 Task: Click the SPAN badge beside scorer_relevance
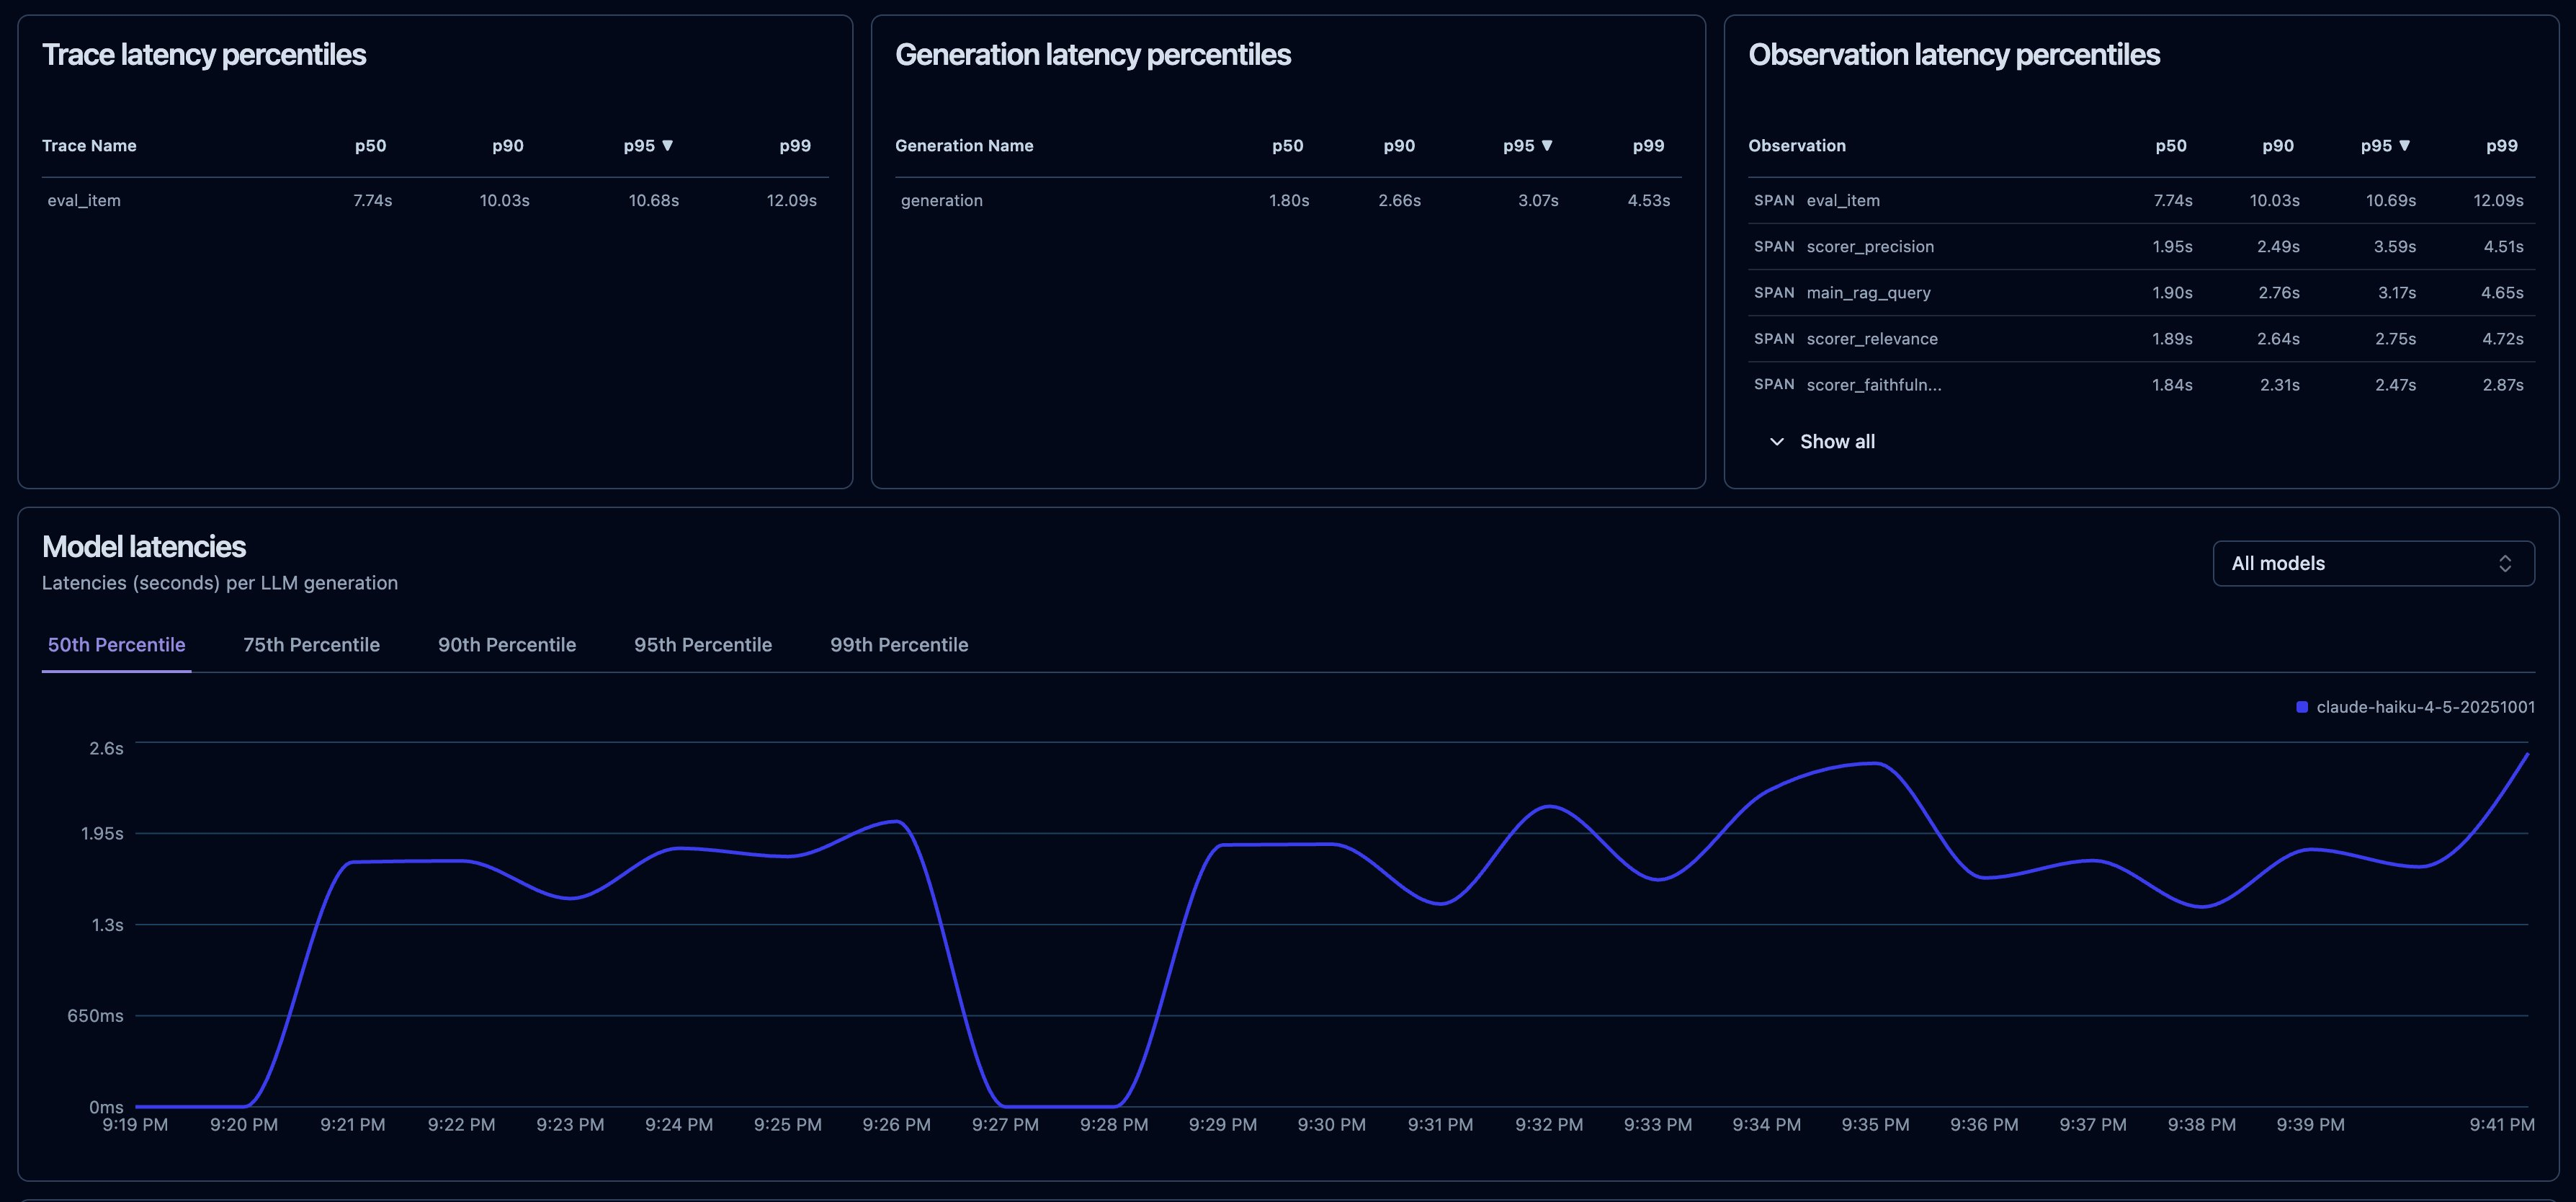(1774, 339)
